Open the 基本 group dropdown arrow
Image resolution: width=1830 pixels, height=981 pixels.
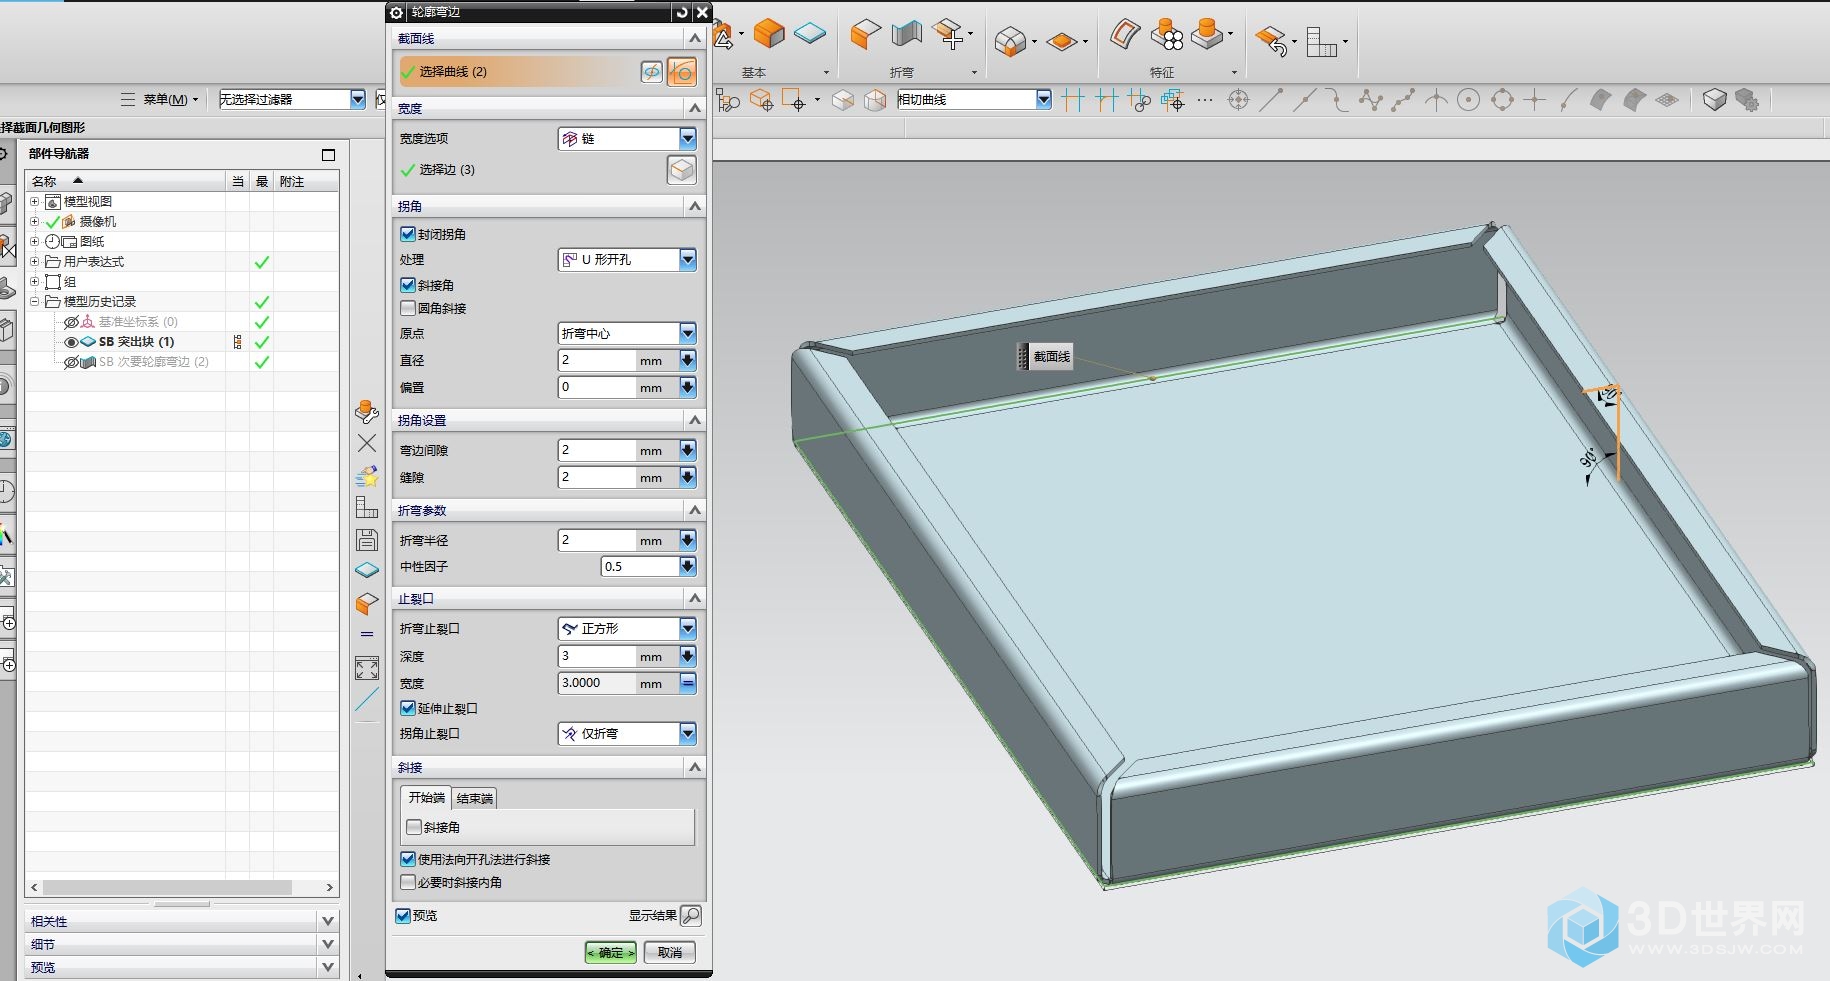[x=826, y=72]
